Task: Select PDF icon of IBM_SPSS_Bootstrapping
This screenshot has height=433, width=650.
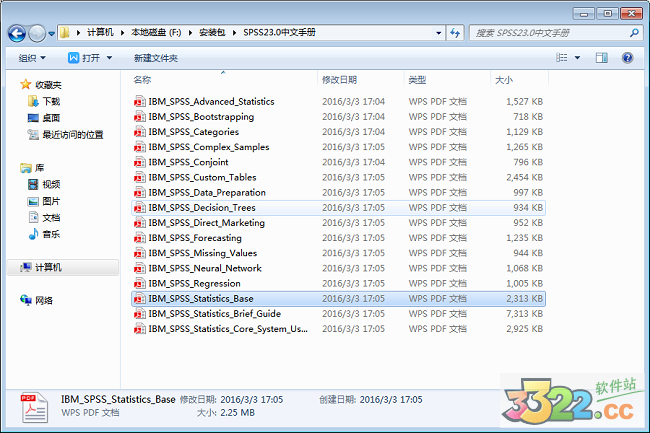Action: tap(140, 116)
